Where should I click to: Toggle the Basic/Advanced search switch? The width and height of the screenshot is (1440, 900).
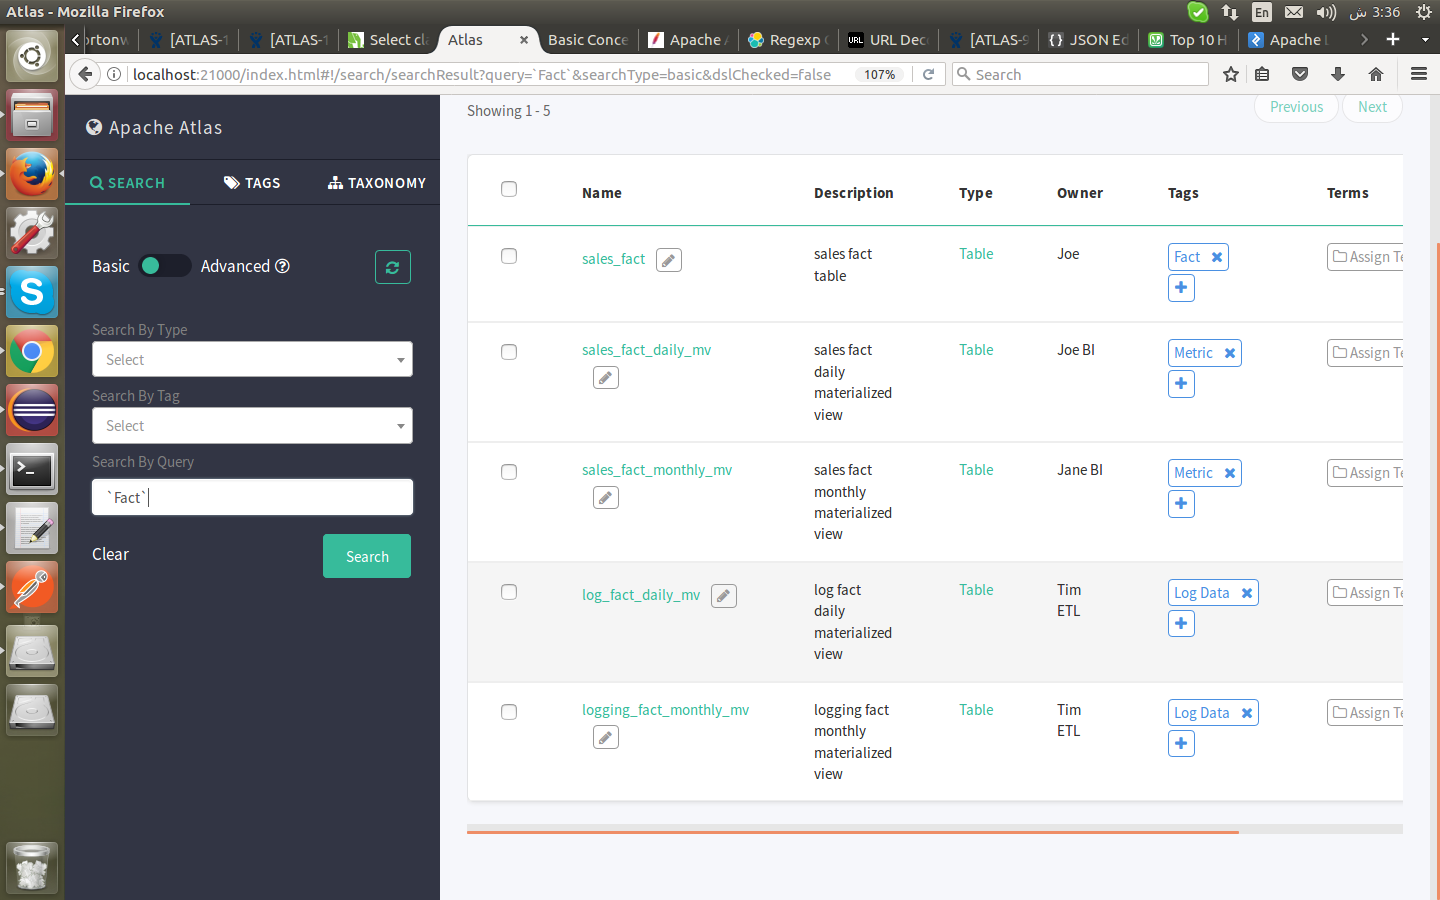[165, 266]
